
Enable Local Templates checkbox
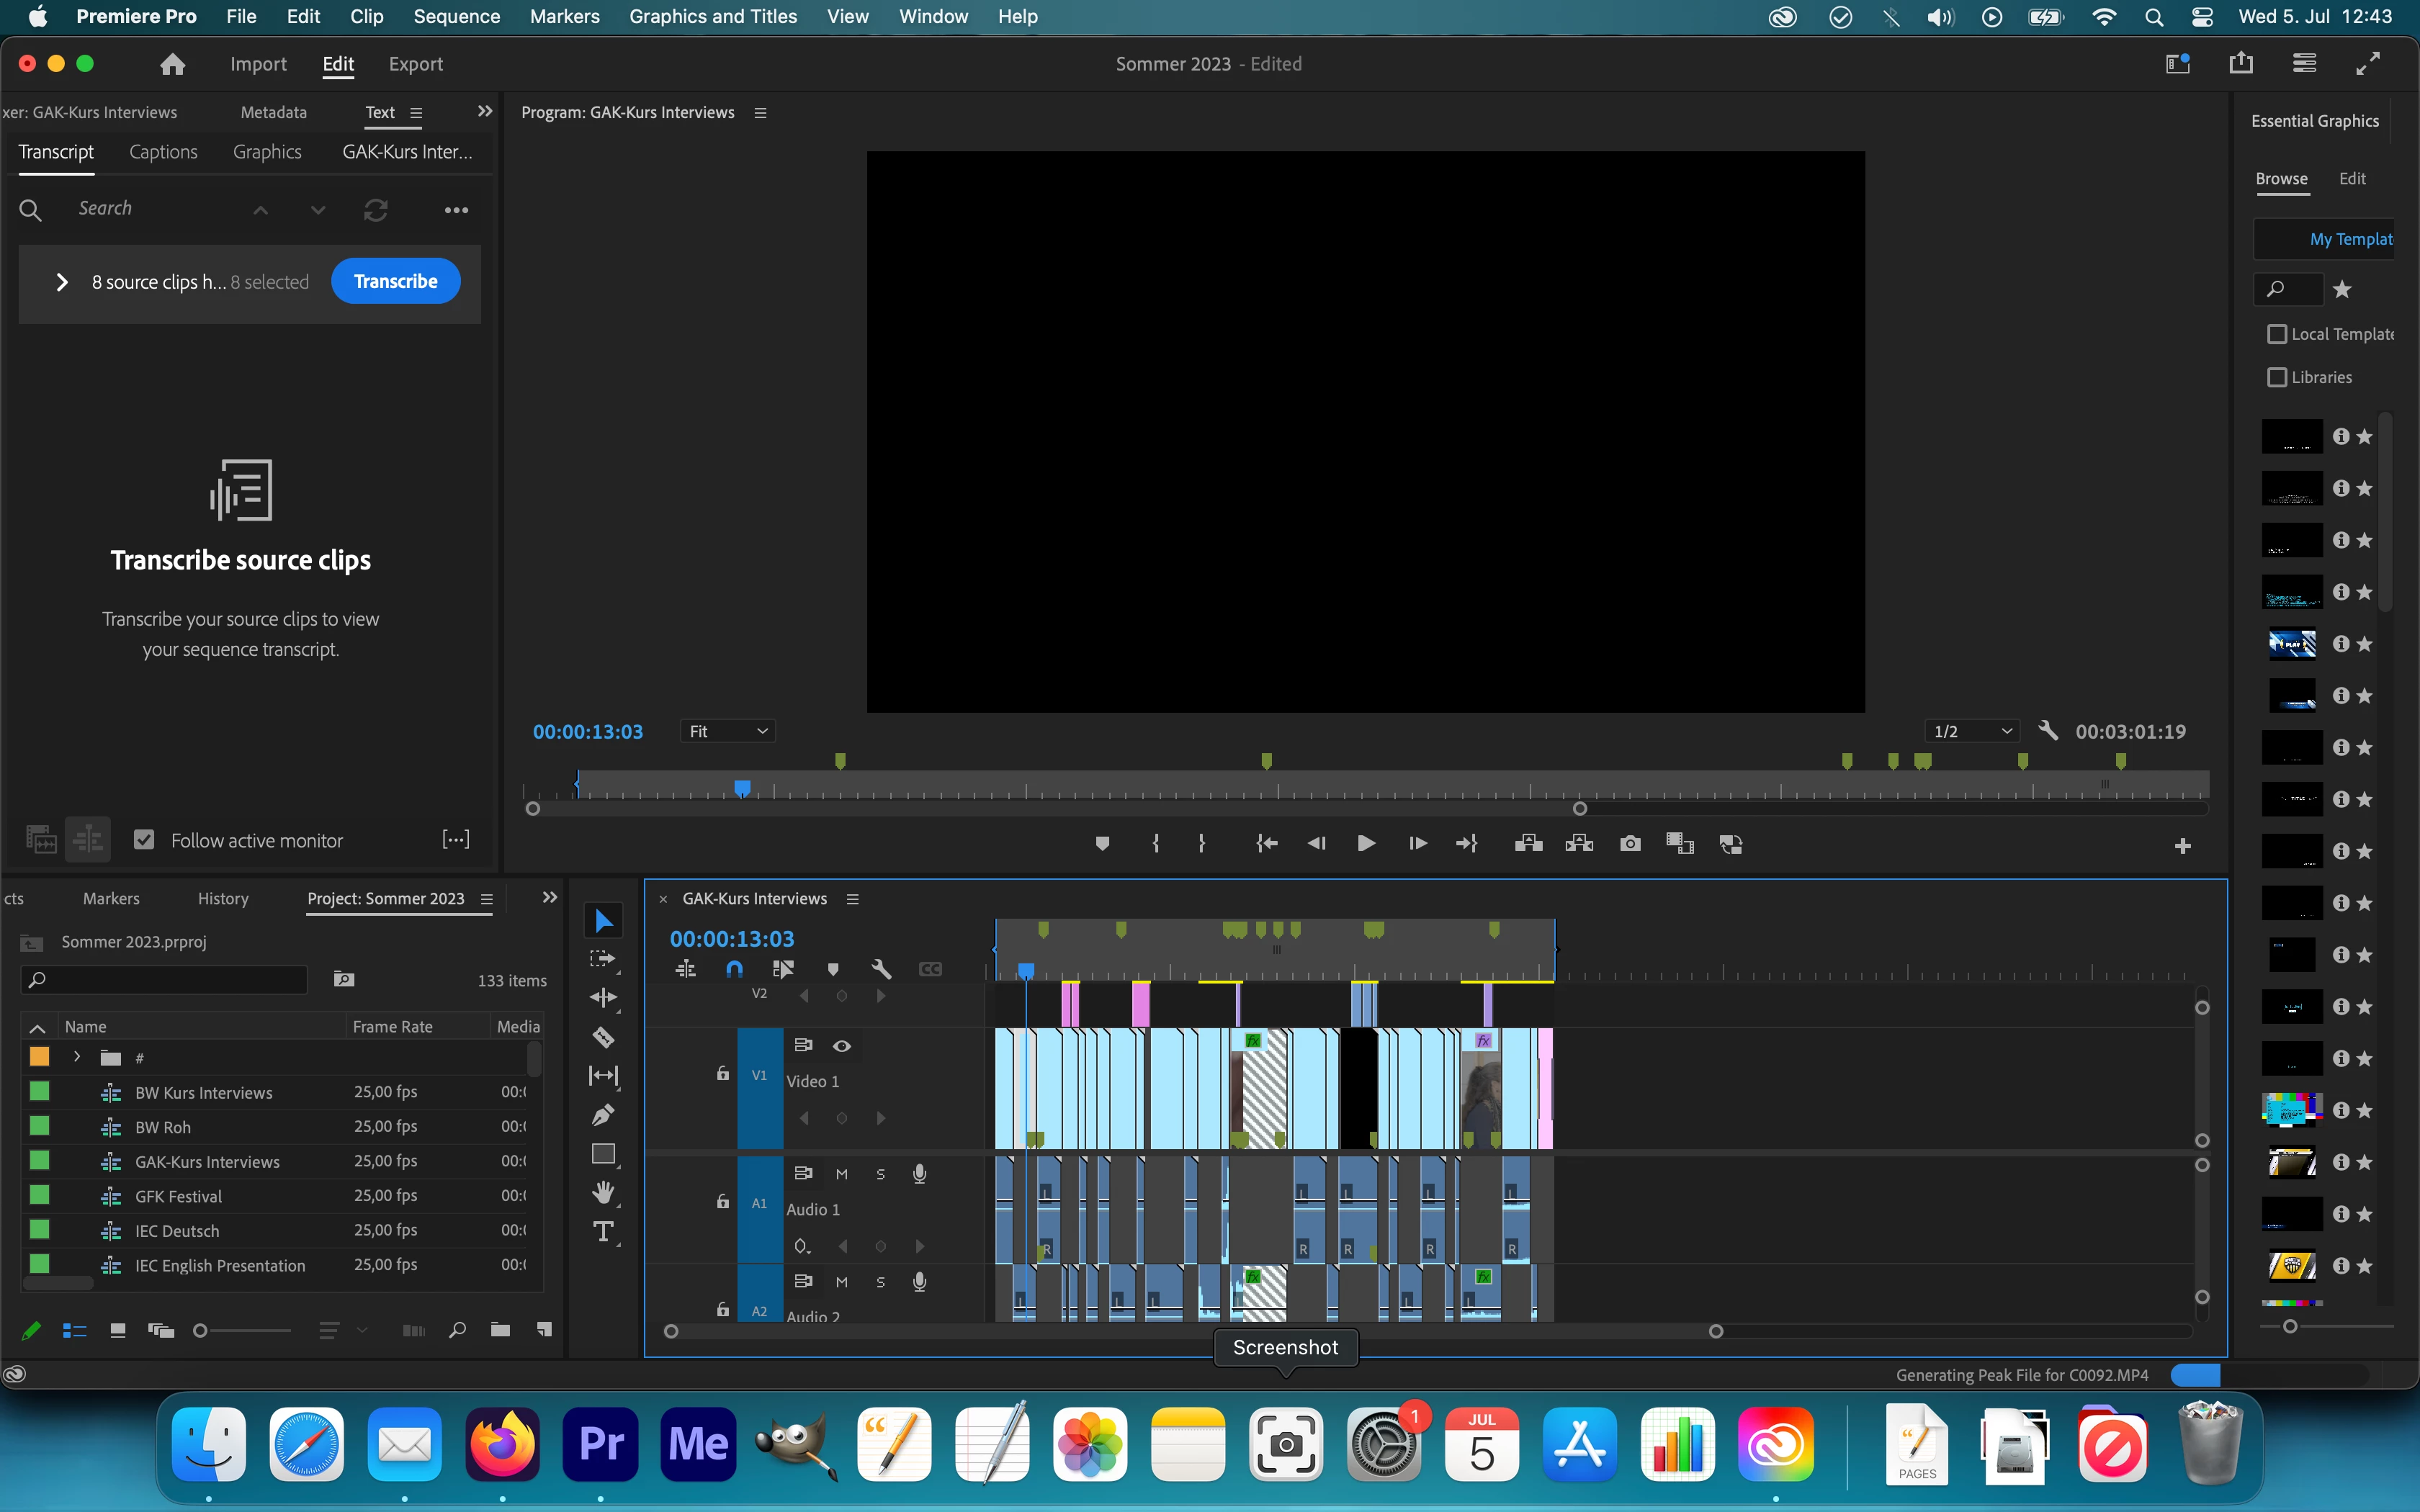[2277, 334]
